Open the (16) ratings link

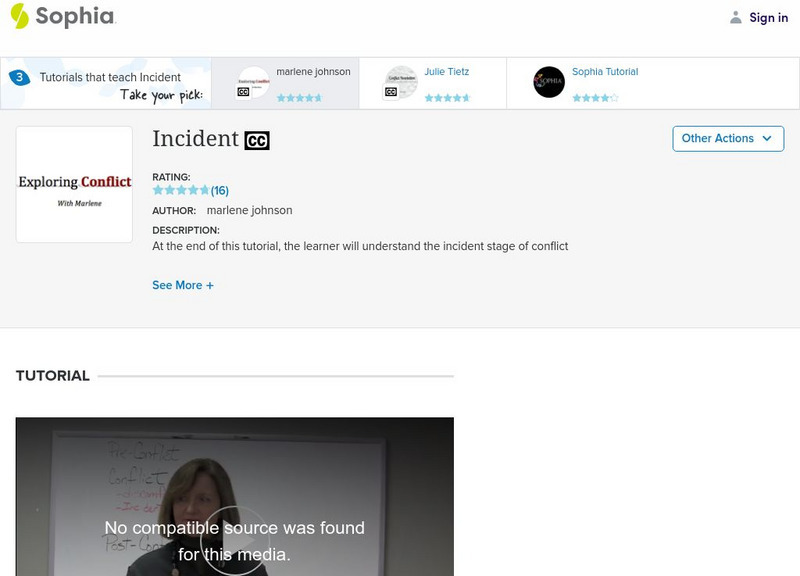220,188
